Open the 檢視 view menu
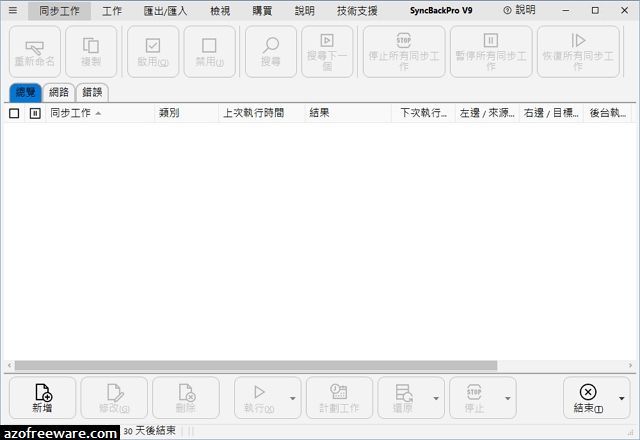Viewport: 640px width, 440px height. click(x=220, y=11)
